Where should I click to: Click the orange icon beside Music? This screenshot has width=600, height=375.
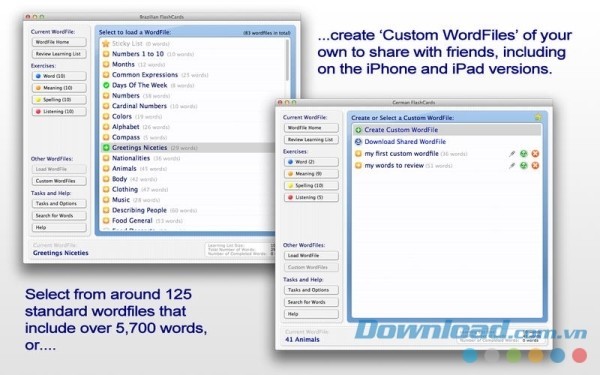[106, 200]
